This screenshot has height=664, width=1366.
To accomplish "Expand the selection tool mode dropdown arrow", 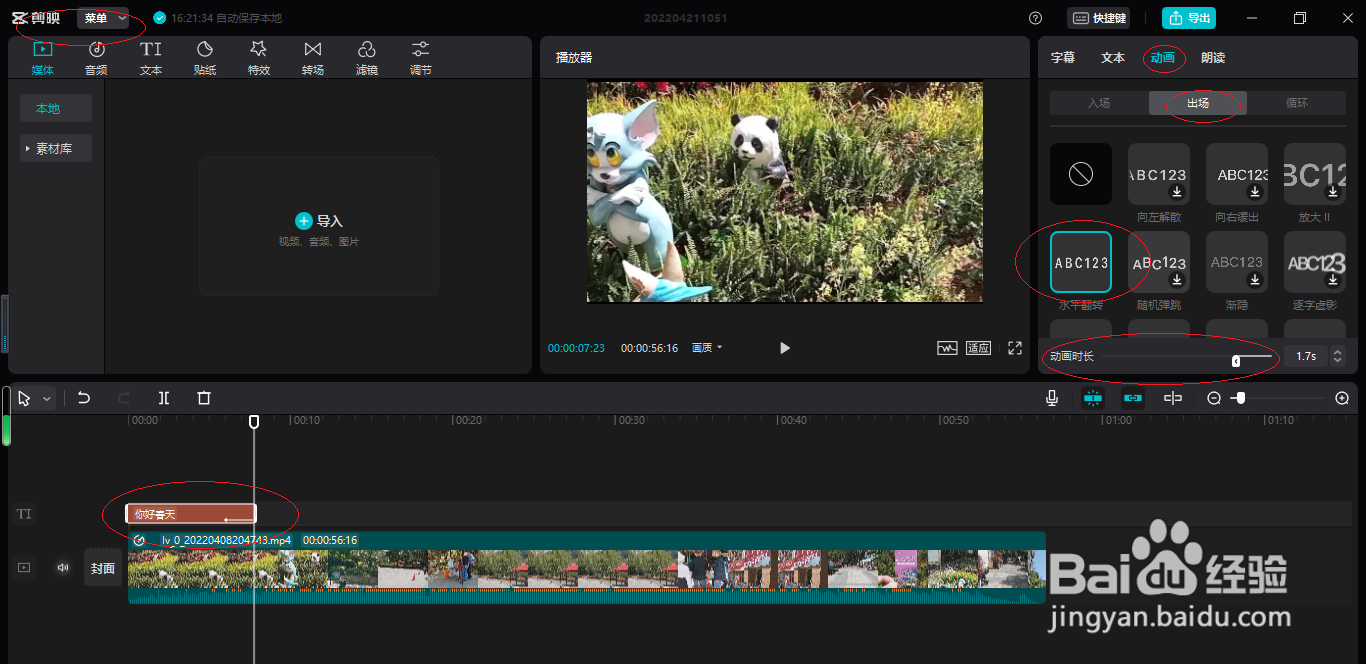I will tap(47, 399).
